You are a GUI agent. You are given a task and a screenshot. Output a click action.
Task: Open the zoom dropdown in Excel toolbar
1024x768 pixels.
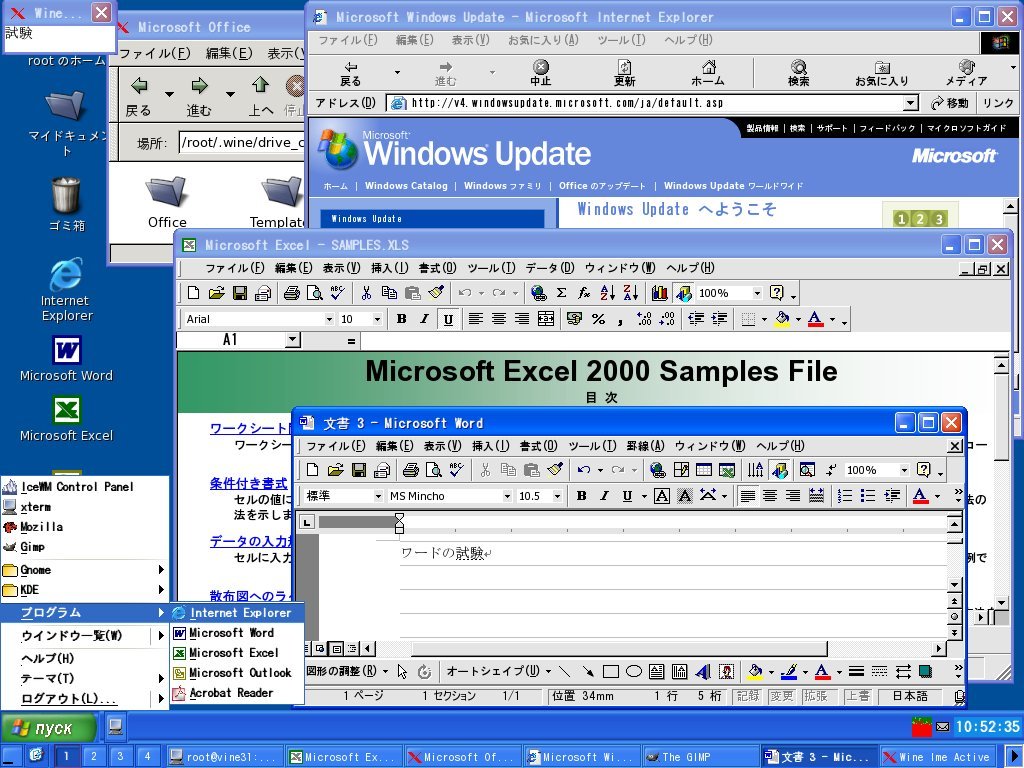click(757, 293)
